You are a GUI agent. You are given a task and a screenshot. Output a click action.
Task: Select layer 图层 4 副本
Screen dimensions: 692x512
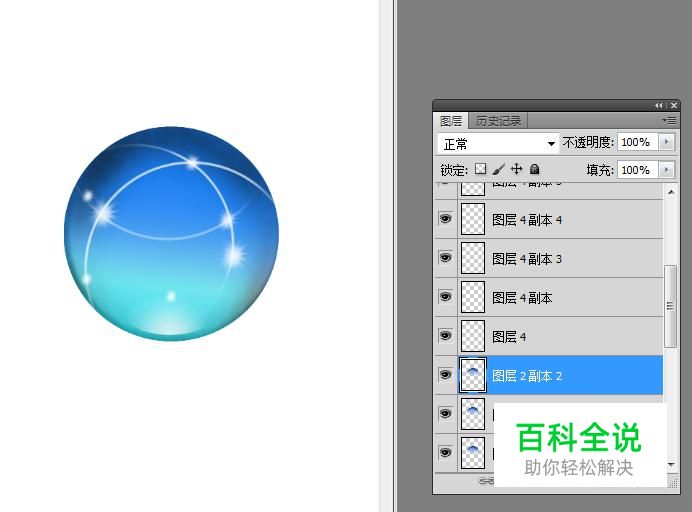pyautogui.click(x=549, y=297)
